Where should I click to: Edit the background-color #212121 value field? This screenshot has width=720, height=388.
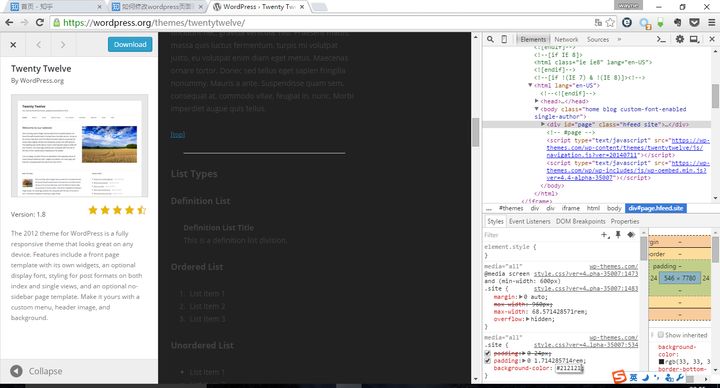click(569, 368)
